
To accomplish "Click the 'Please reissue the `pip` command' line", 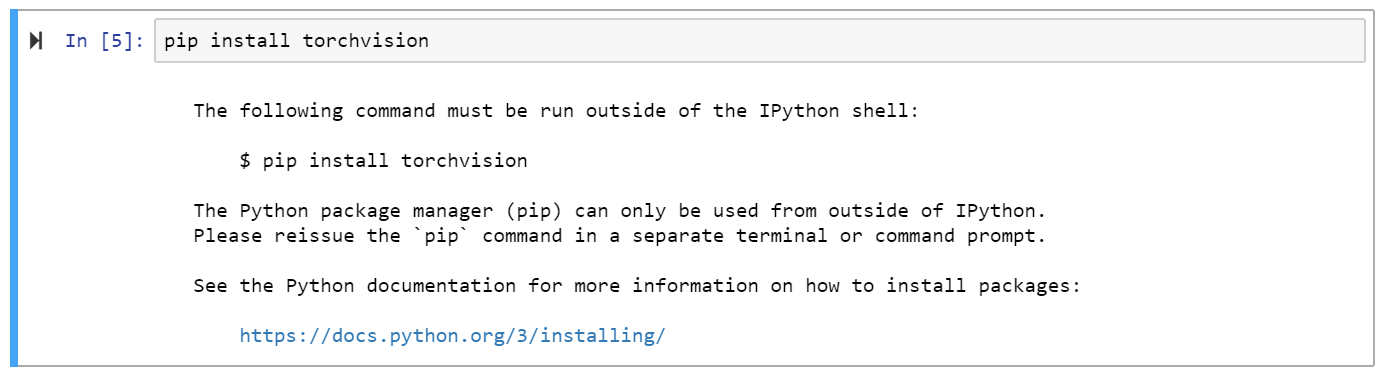I will pyautogui.click(x=619, y=236).
